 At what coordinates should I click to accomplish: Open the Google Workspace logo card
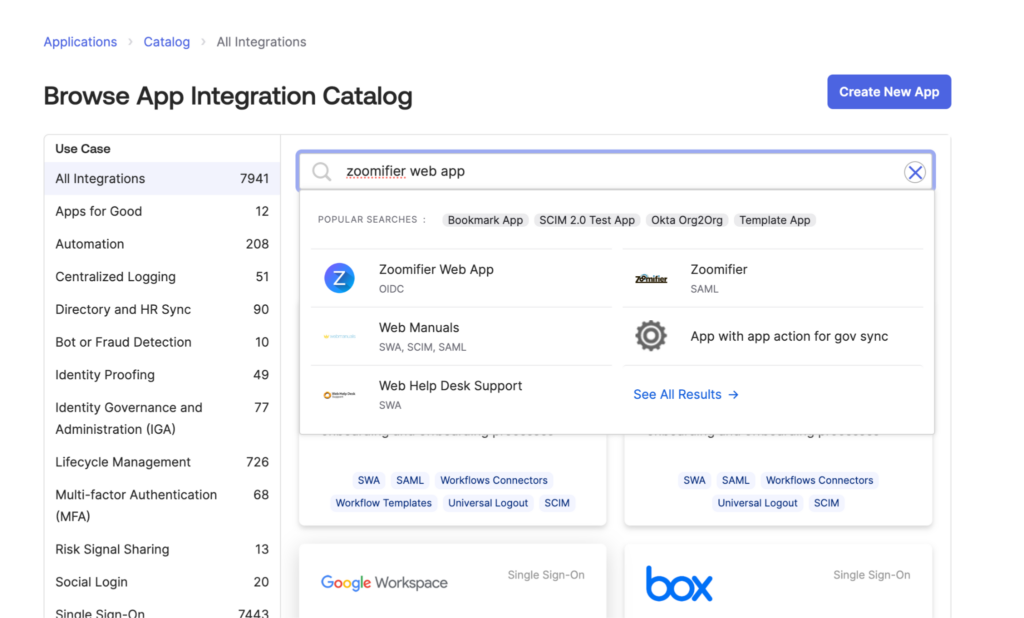coord(384,582)
